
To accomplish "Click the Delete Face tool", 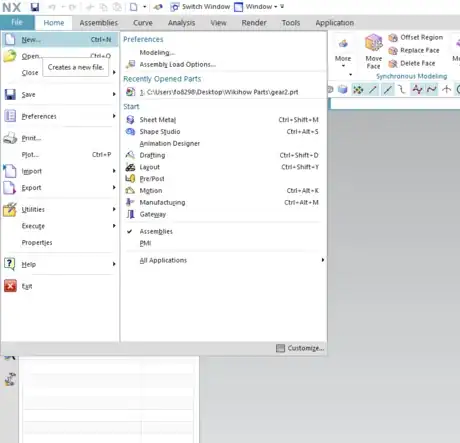I will [412, 63].
